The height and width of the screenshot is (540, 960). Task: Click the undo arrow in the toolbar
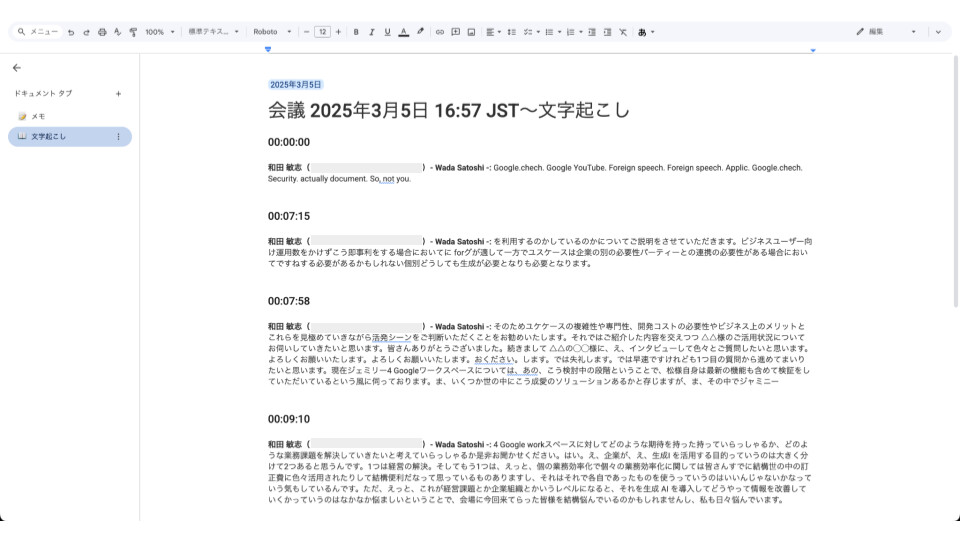pyautogui.click(x=71, y=32)
